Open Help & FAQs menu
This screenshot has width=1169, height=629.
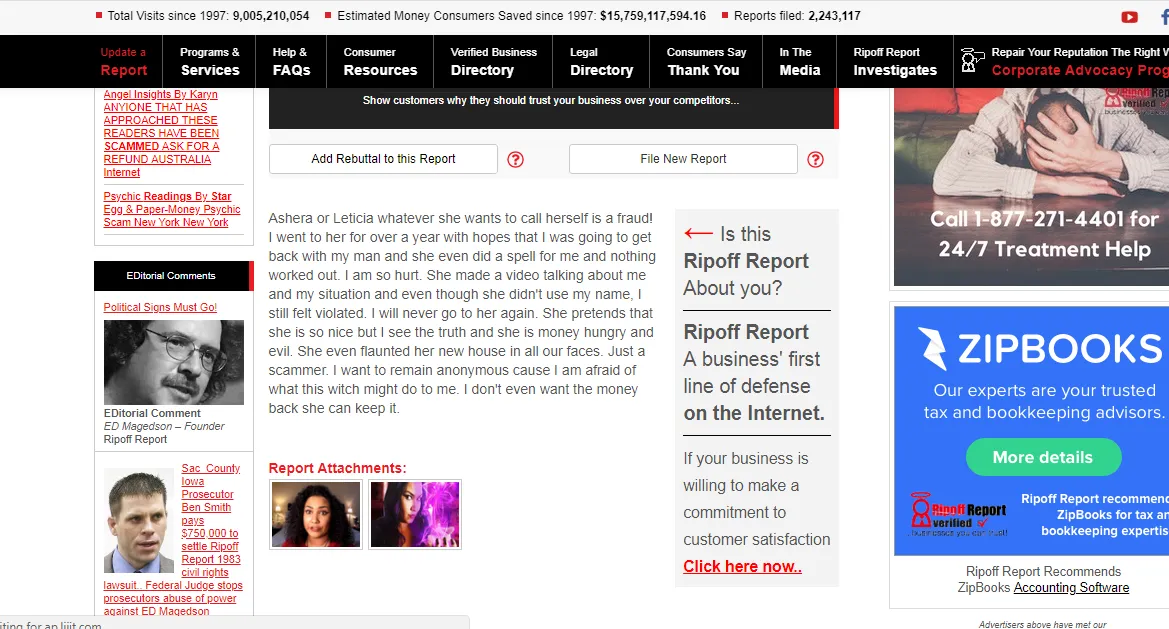coord(291,62)
